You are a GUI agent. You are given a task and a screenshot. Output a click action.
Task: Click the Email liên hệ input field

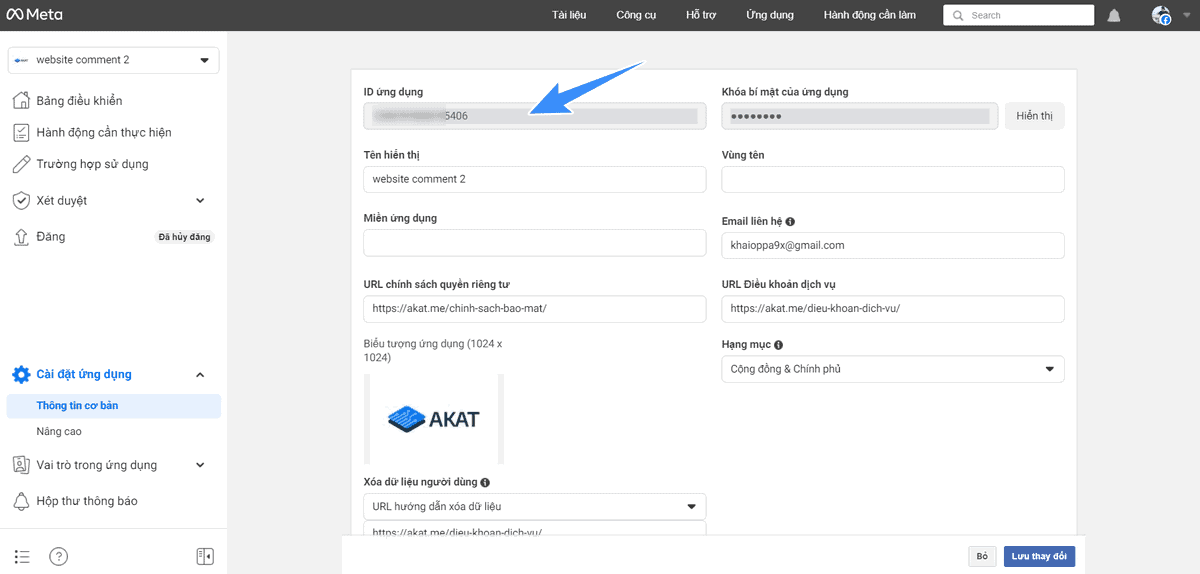[893, 245]
